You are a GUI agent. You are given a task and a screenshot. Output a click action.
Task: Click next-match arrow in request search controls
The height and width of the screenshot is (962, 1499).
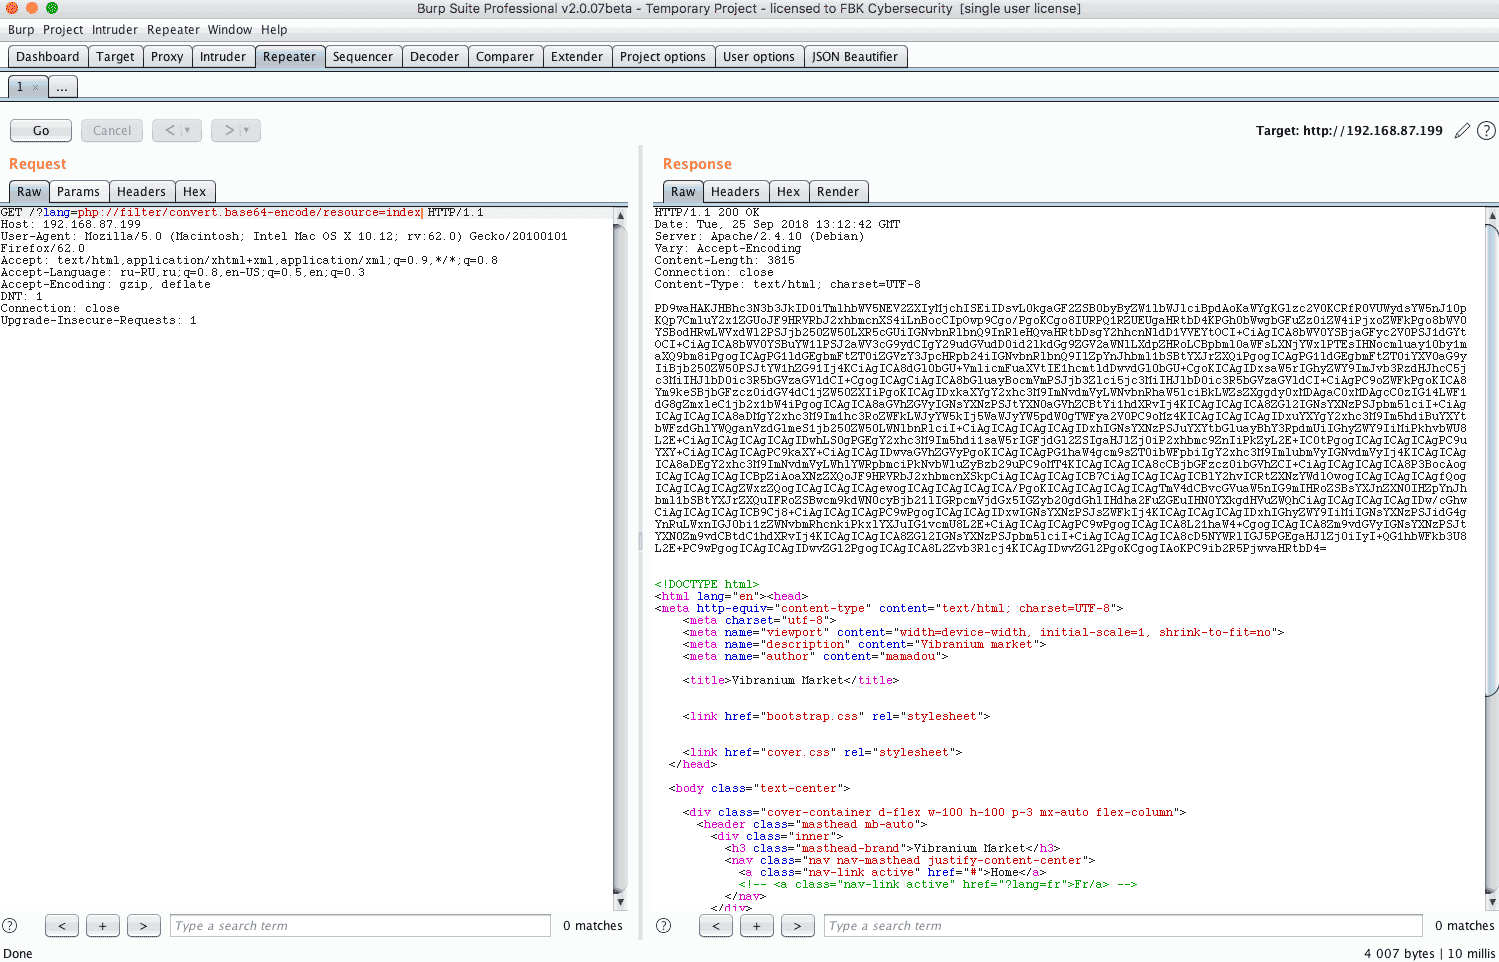[143, 925]
